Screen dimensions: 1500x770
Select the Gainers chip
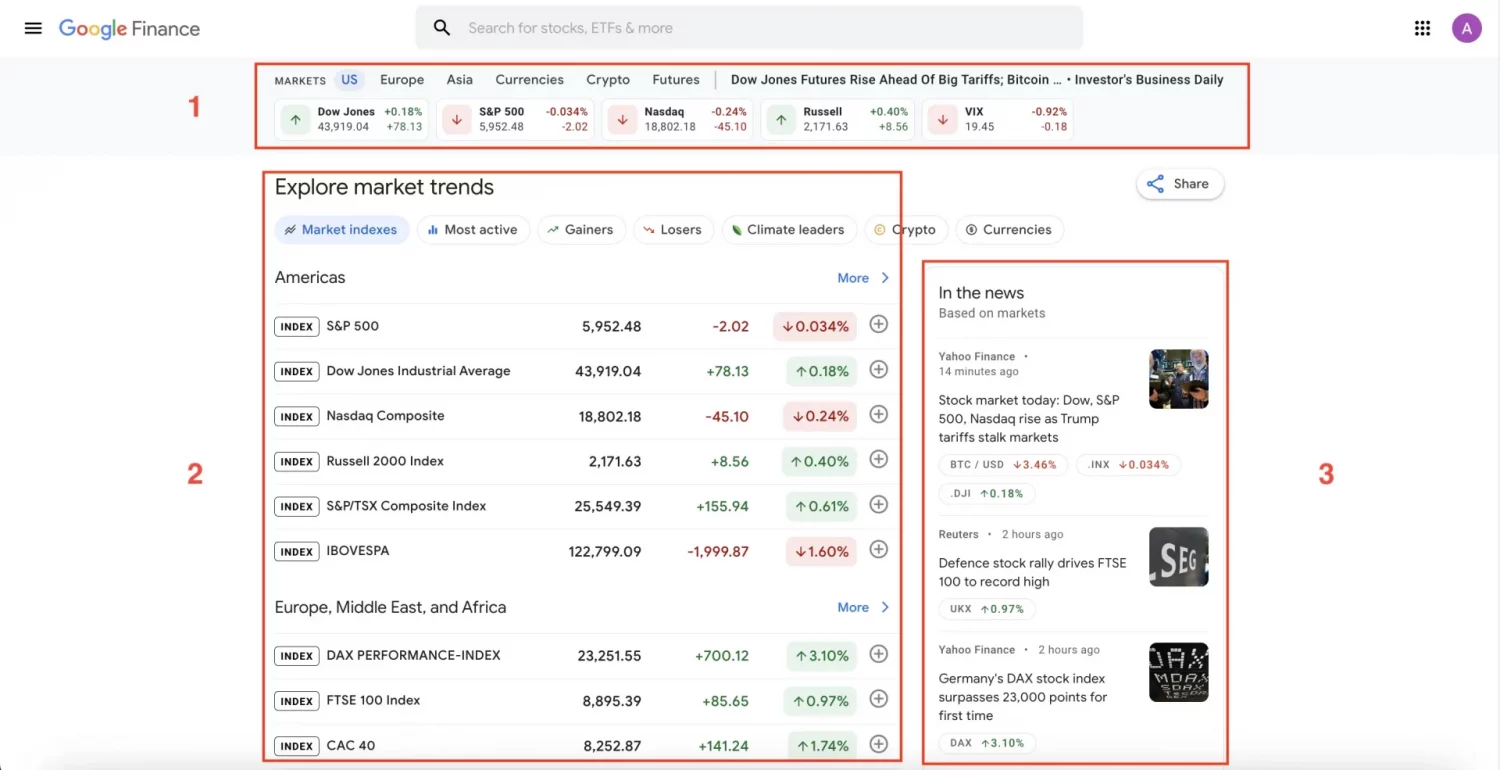(582, 230)
